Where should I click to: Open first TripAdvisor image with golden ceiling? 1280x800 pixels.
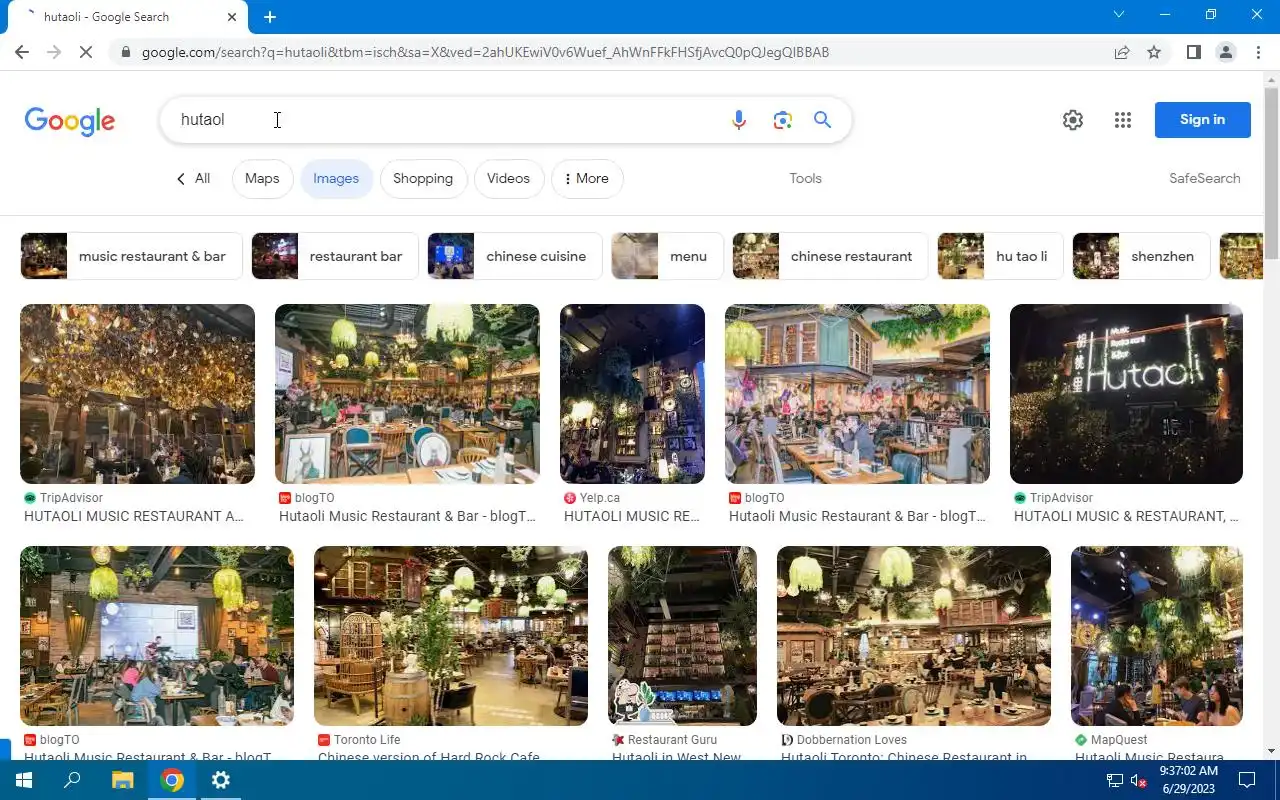[137, 394]
